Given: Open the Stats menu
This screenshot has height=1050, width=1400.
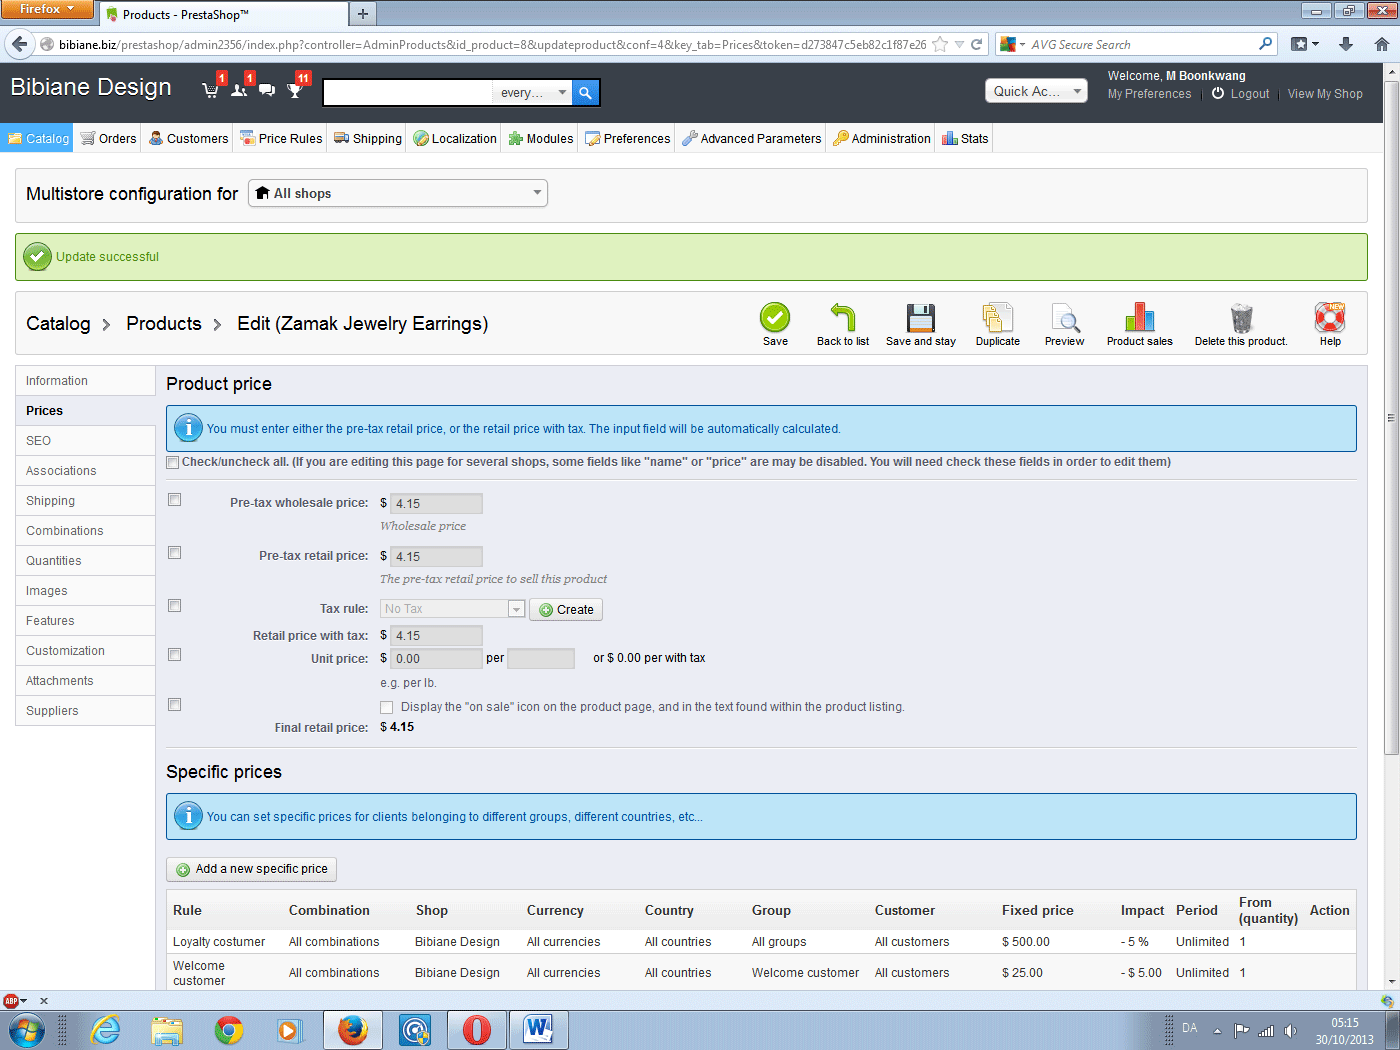Looking at the screenshot, I should (965, 139).
